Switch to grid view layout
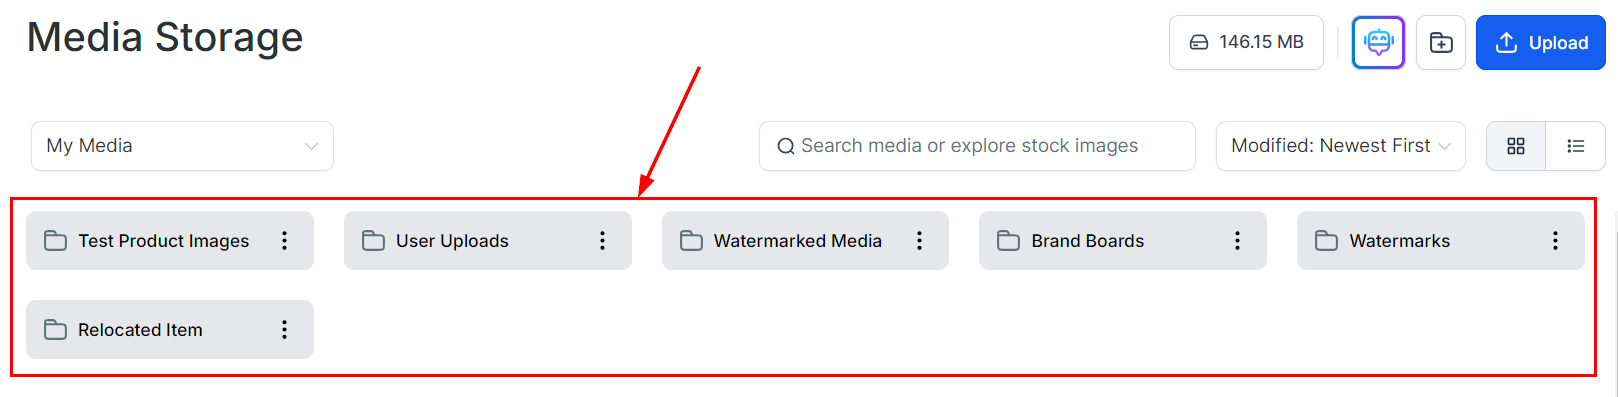 point(1516,146)
